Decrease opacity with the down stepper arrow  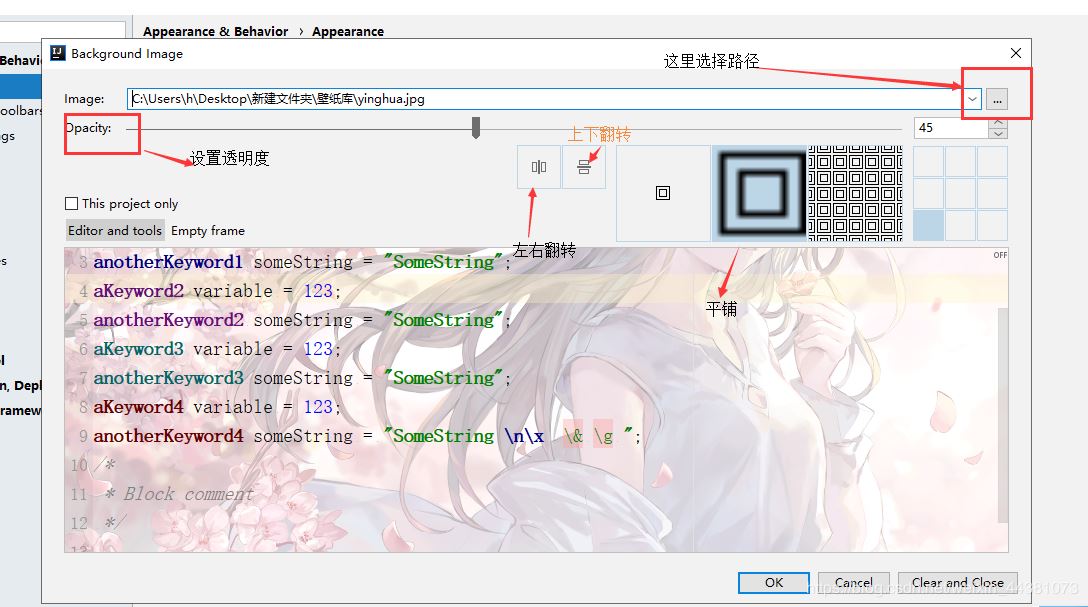pos(998,133)
